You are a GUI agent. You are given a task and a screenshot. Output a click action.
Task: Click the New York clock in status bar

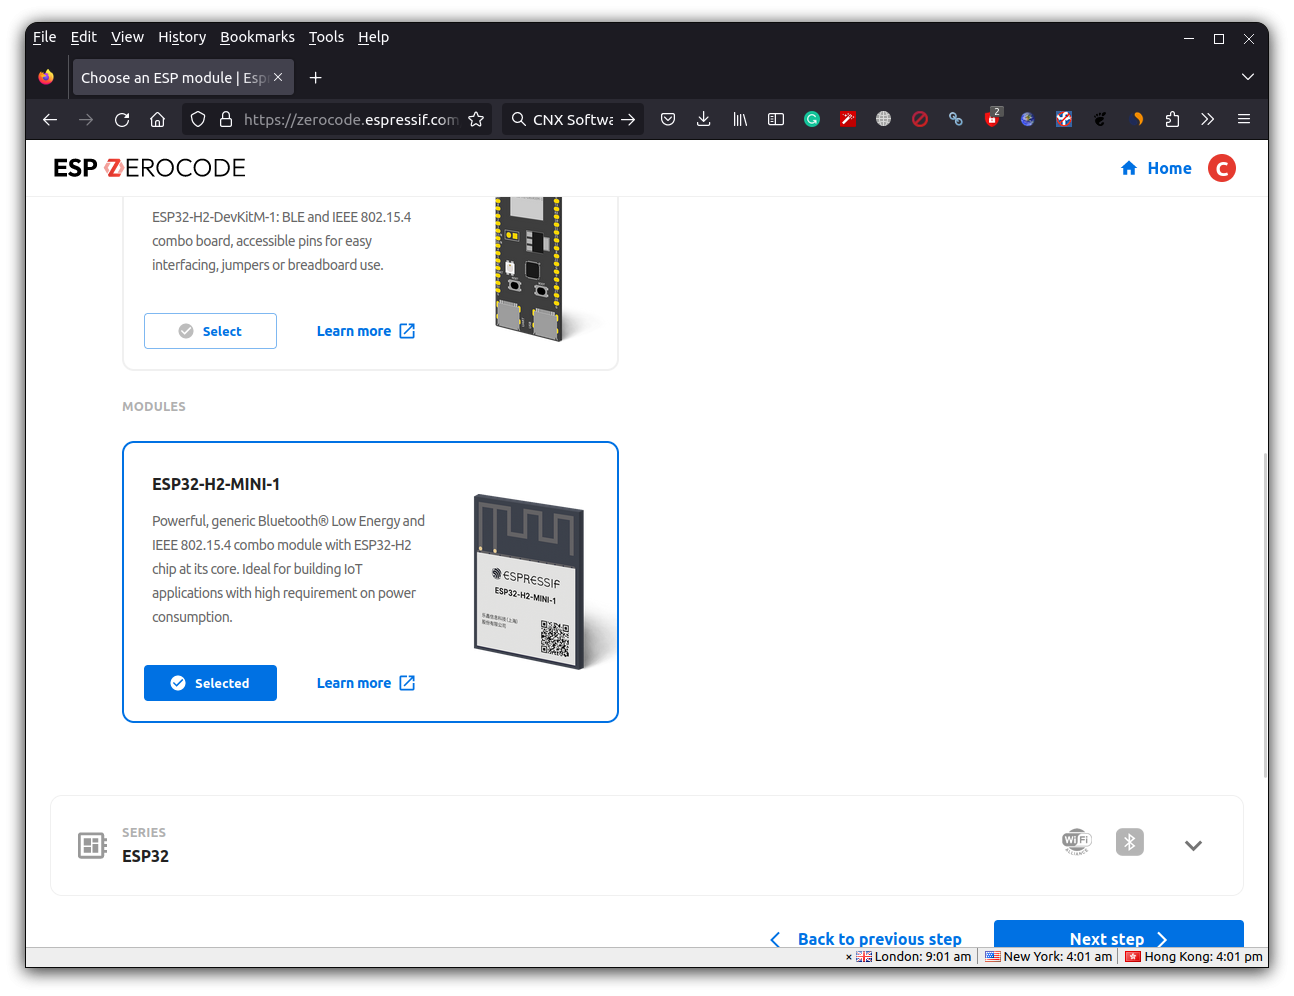[x=1048, y=956]
